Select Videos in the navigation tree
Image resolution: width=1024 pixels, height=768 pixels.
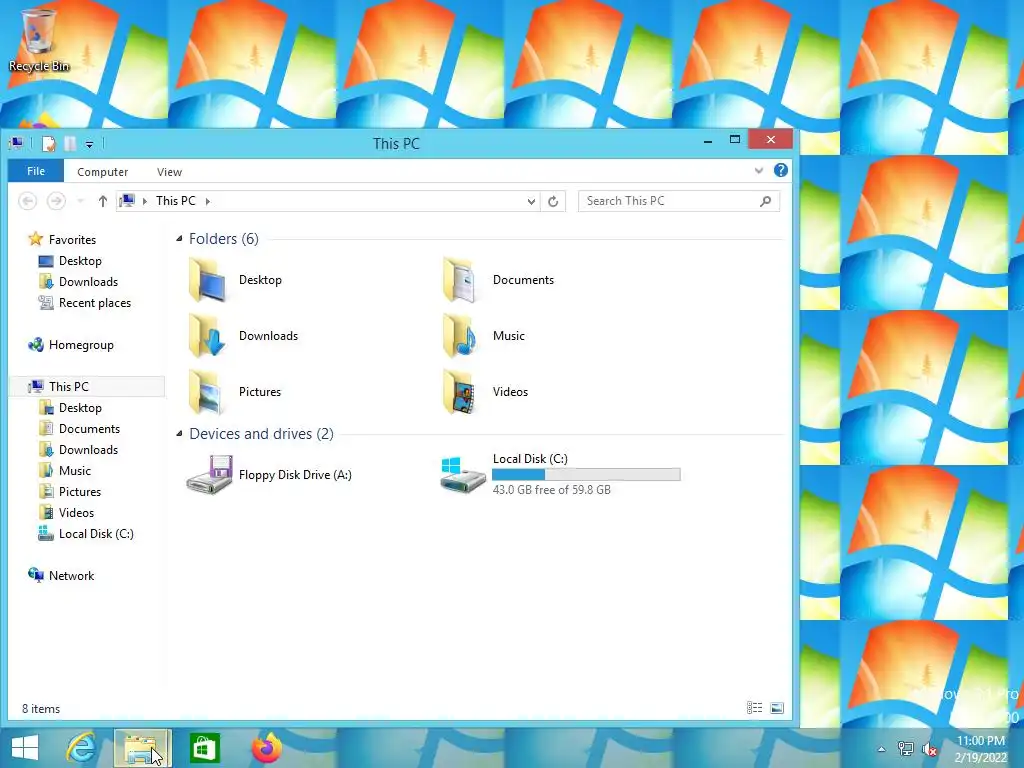[x=66, y=513]
